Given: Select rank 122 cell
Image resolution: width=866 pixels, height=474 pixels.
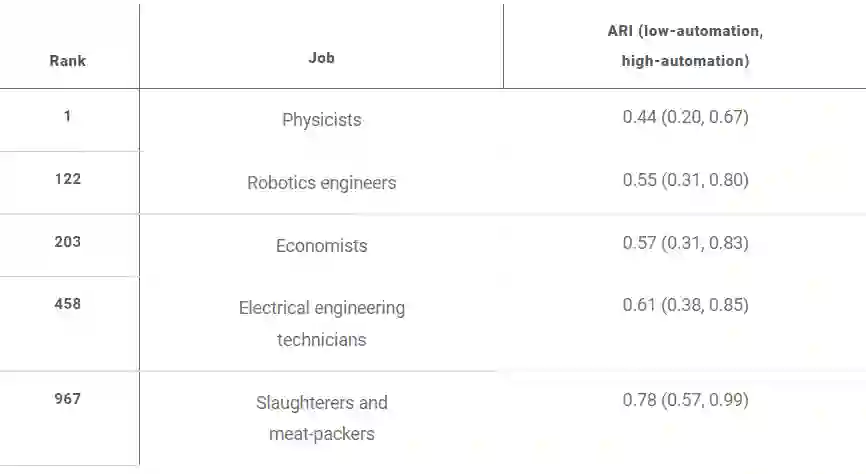Looking at the screenshot, I should point(68,179).
